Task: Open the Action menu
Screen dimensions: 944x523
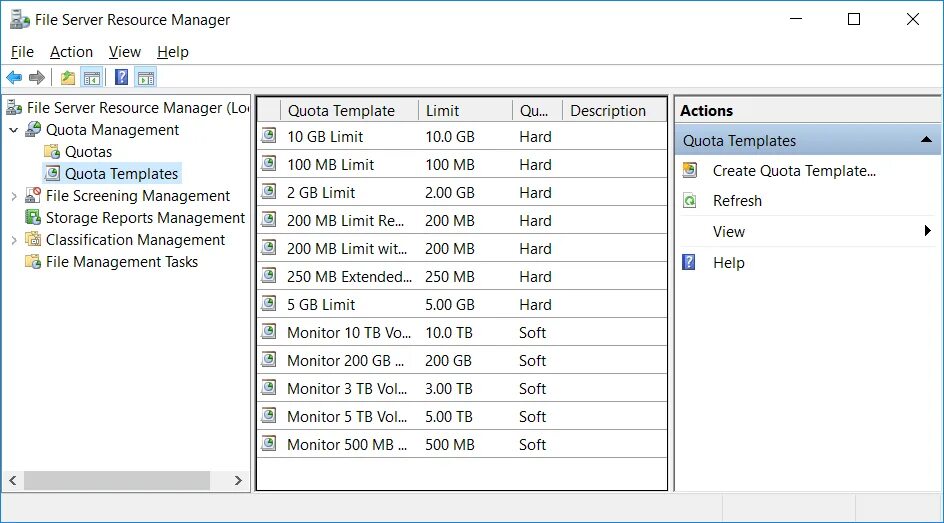Action: [x=71, y=52]
